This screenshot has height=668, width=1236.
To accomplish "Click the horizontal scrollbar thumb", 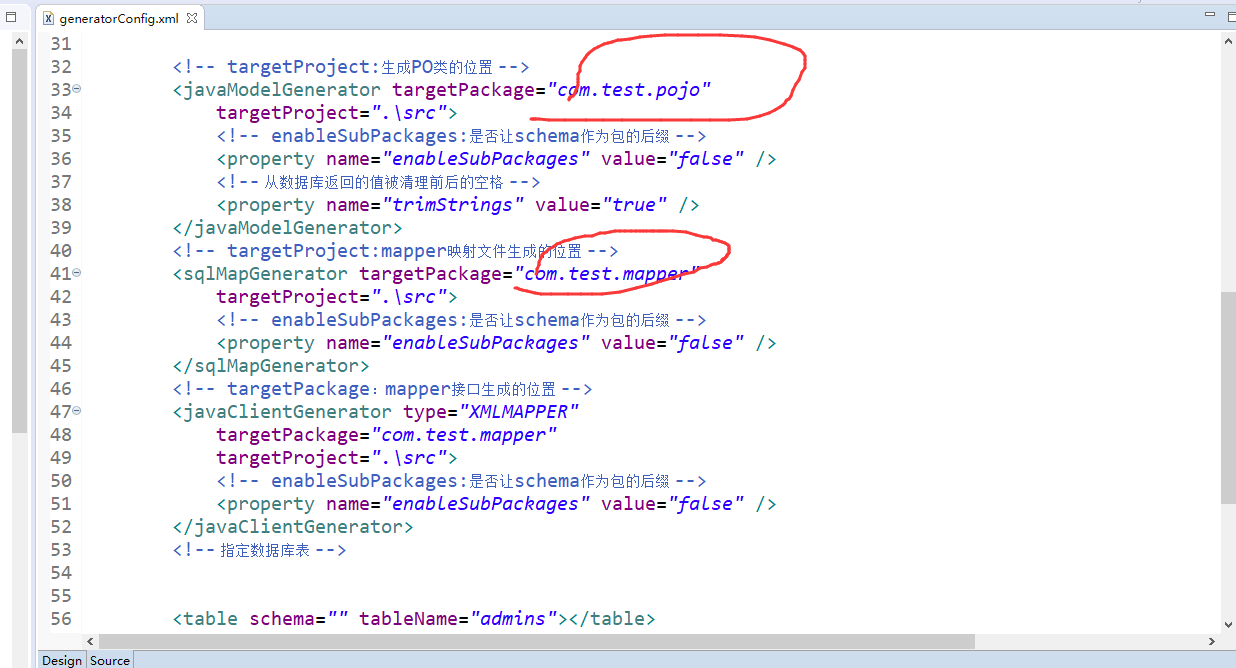I will click(536, 641).
